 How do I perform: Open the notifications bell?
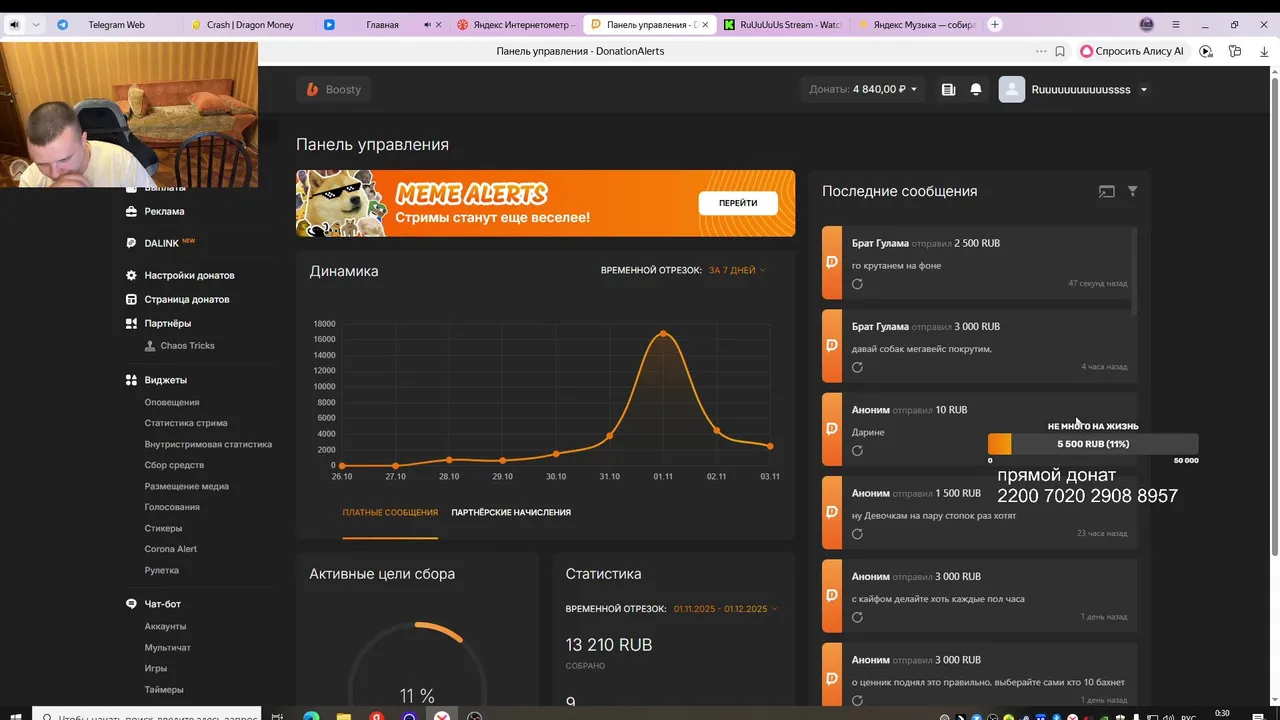pos(976,89)
